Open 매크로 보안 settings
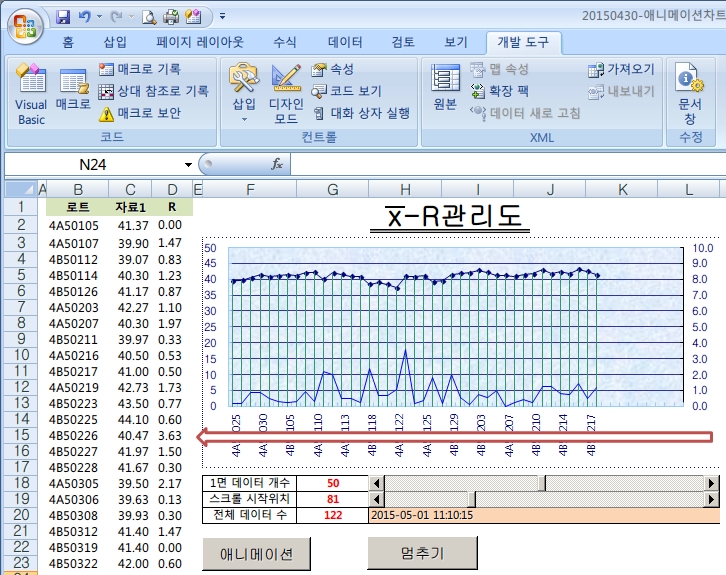 [x=140, y=113]
